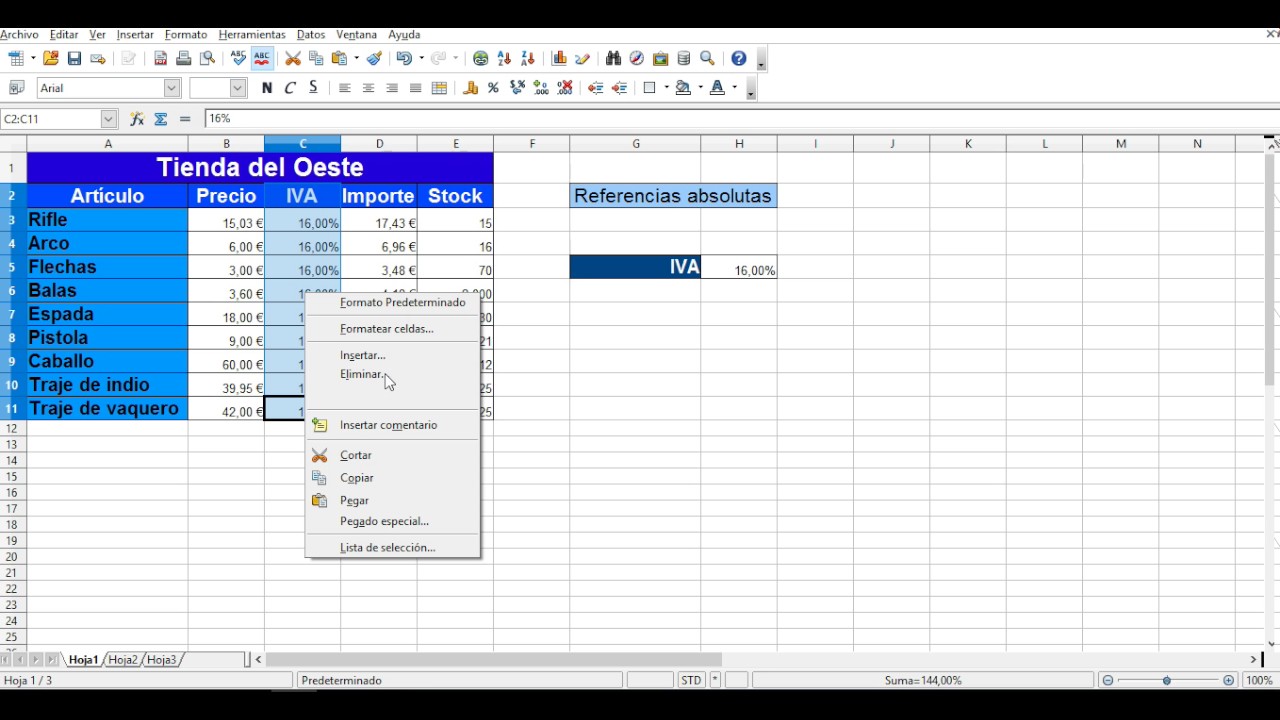Open Find and Replace binoculars icon
The width and height of the screenshot is (1280, 720).
[x=614, y=59]
